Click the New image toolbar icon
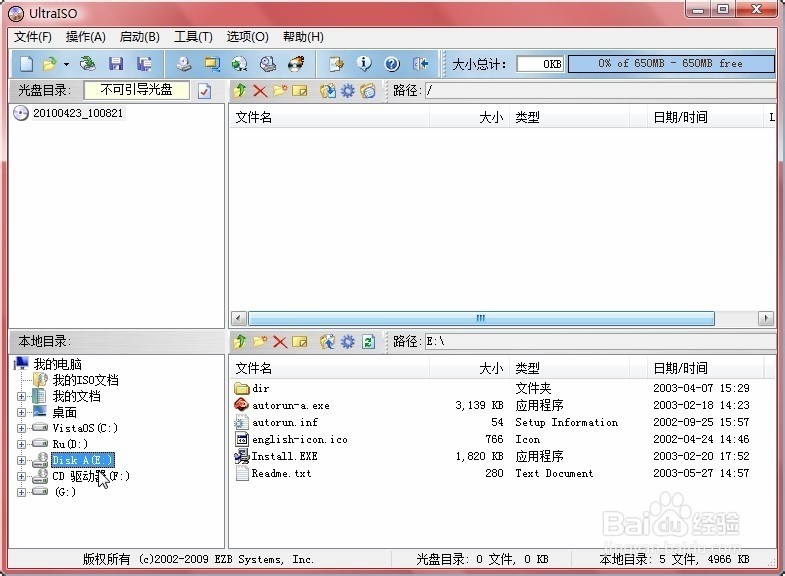This screenshot has width=785, height=576. pos(26,64)
